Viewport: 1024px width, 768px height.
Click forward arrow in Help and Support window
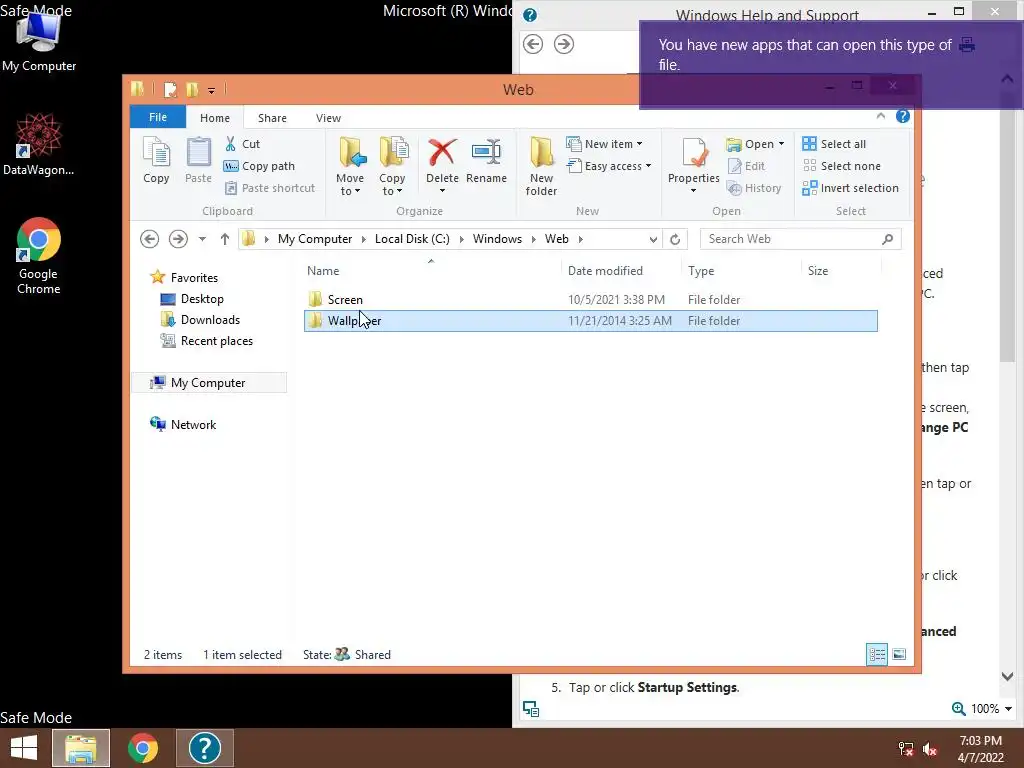tap(564, 44)
